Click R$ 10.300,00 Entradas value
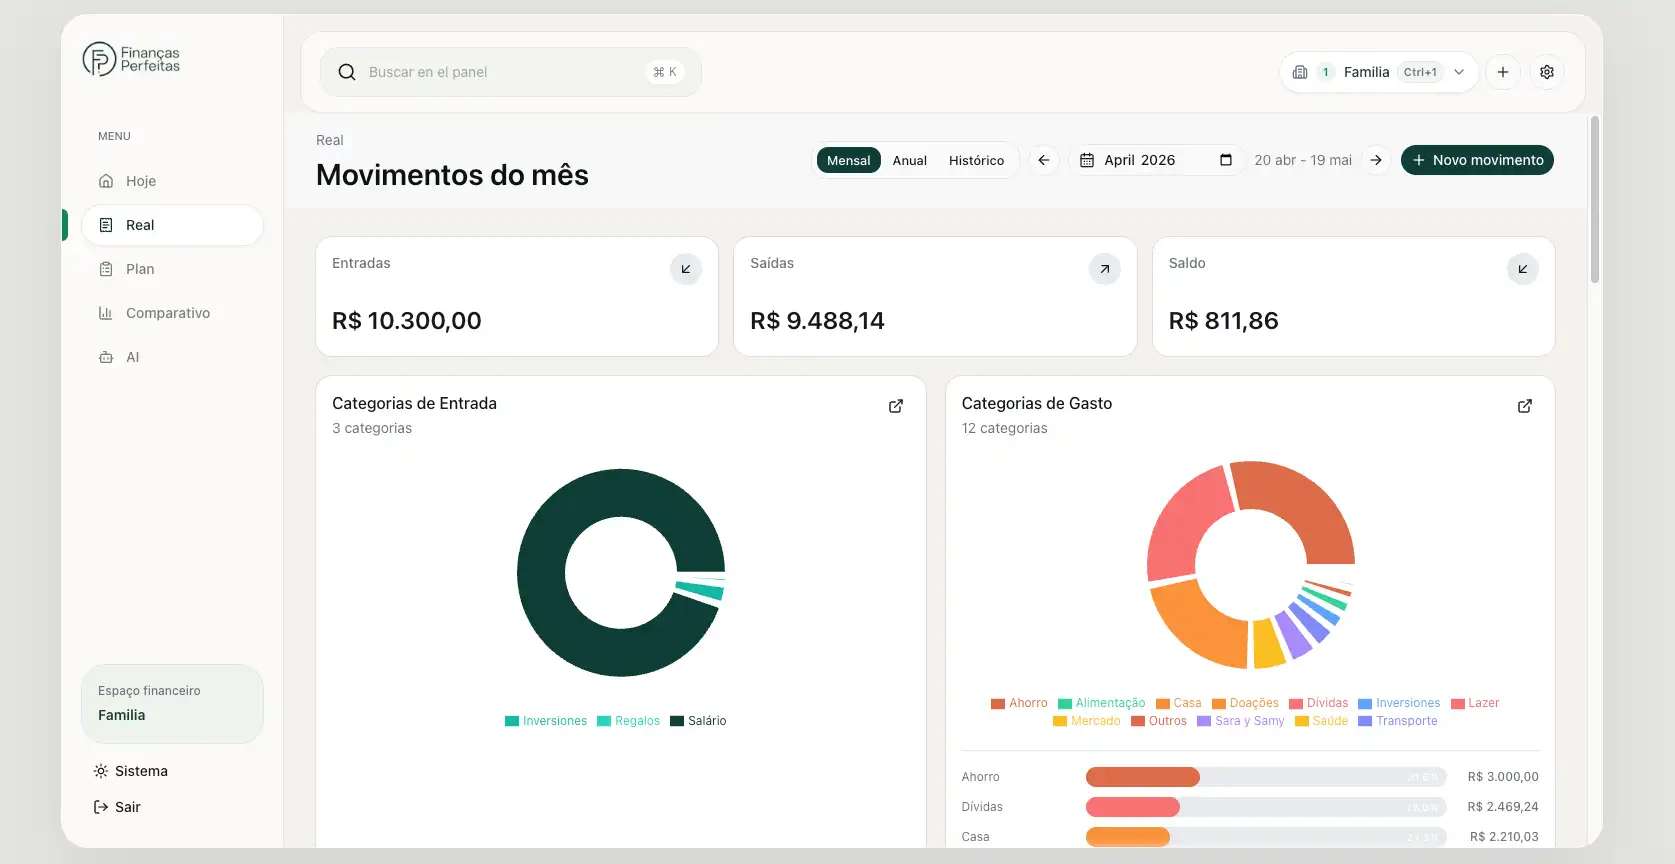 (407, 321)
